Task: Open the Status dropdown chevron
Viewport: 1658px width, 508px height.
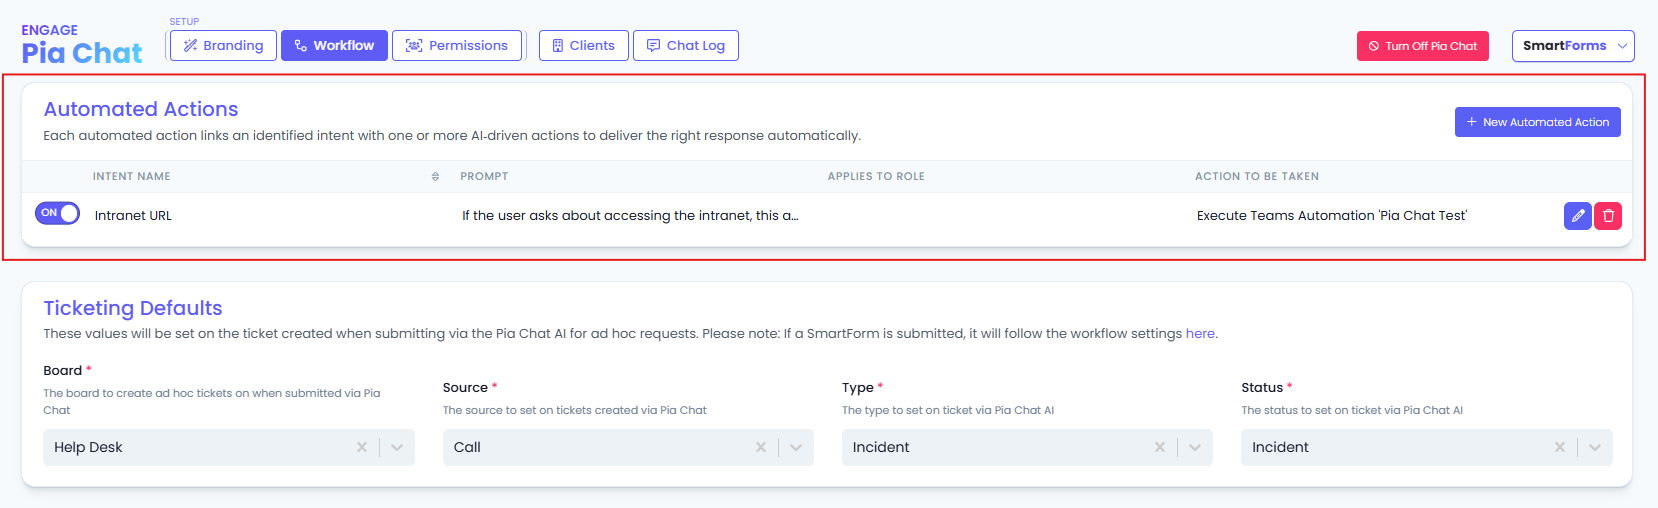Action: click(x=1594, y=447)
